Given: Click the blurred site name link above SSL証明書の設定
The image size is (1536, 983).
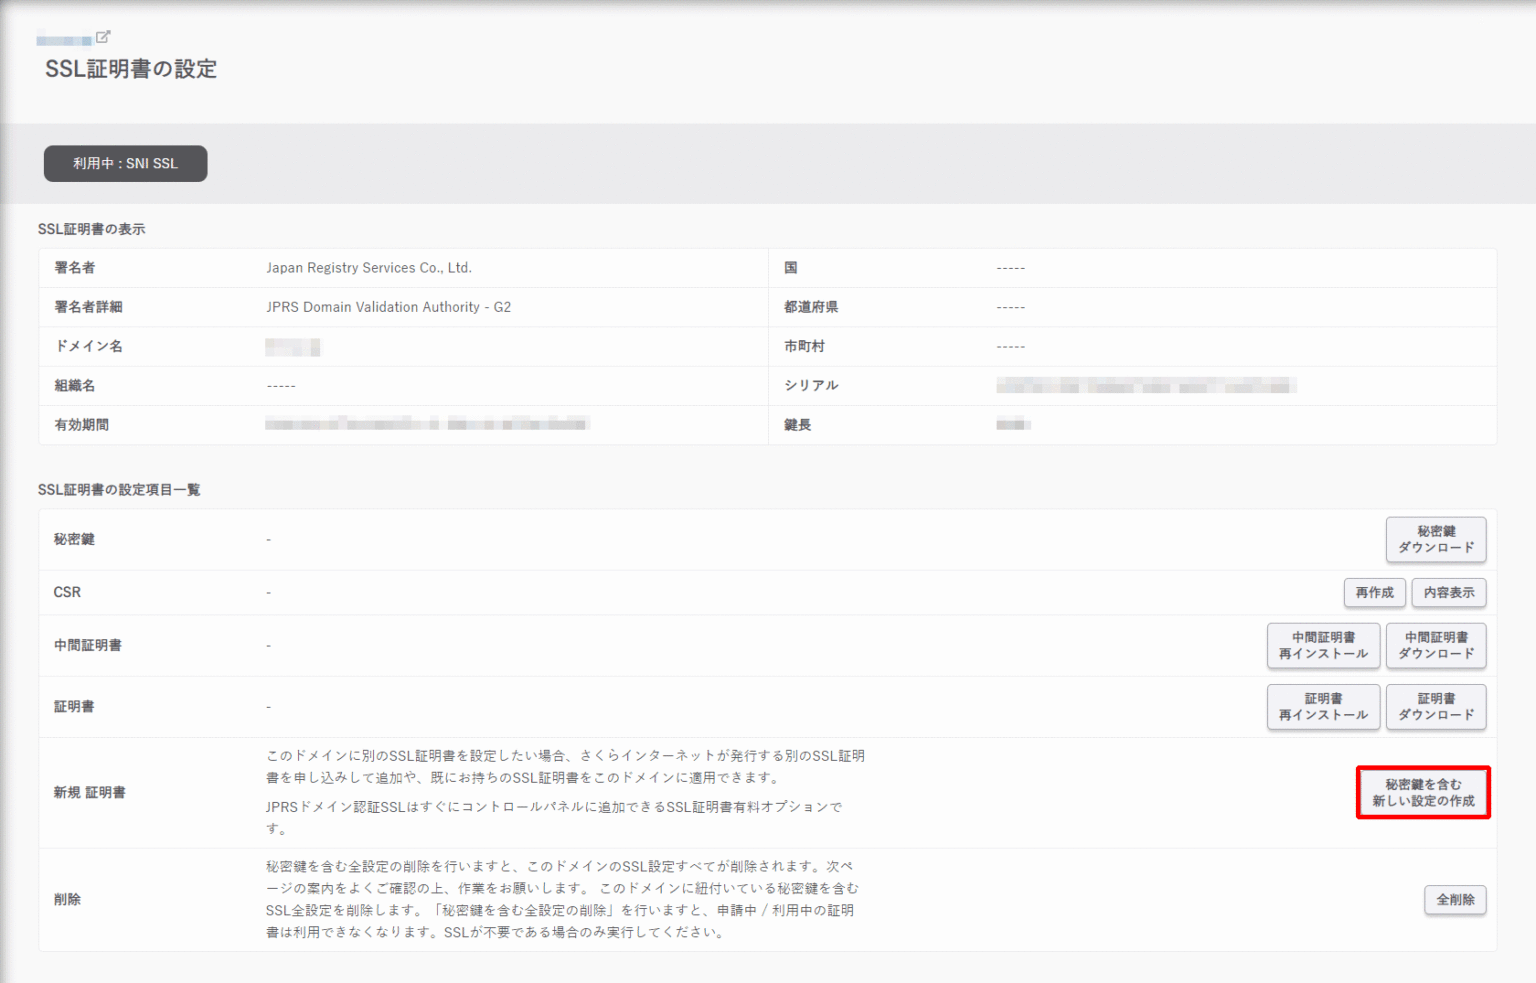Looking at the screenshot, I should click(x=66, y=37).
